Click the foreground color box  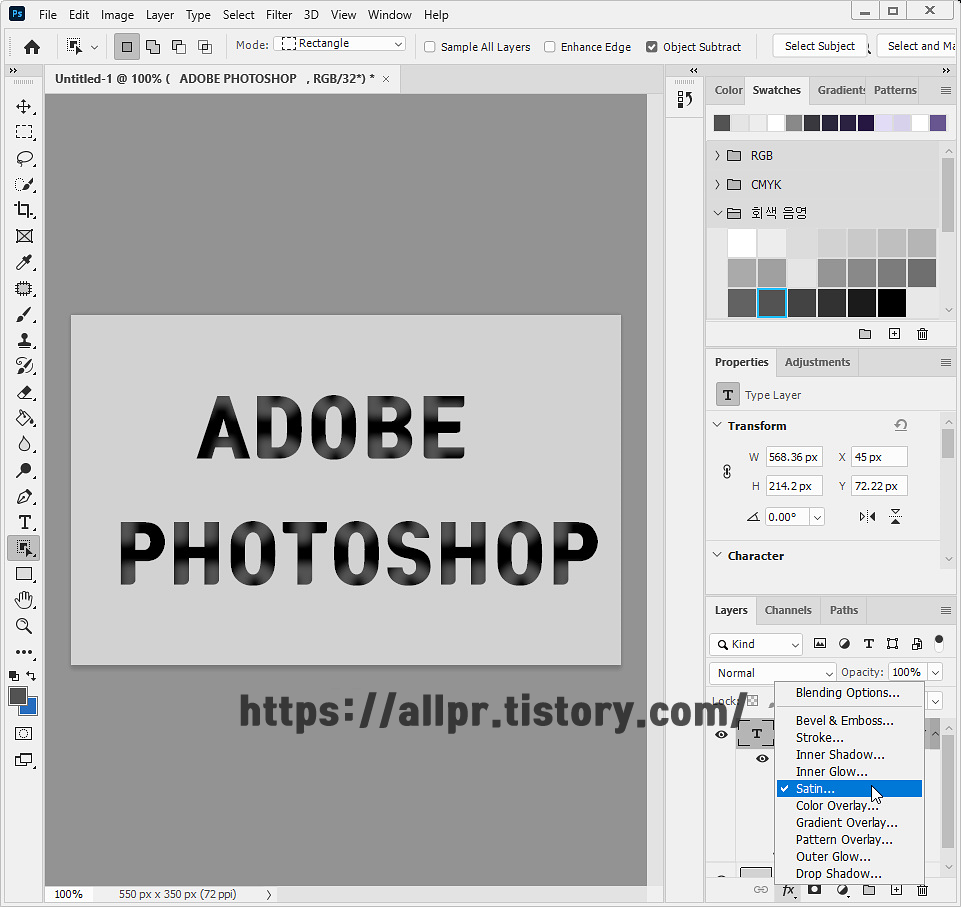tap(18, 696)
